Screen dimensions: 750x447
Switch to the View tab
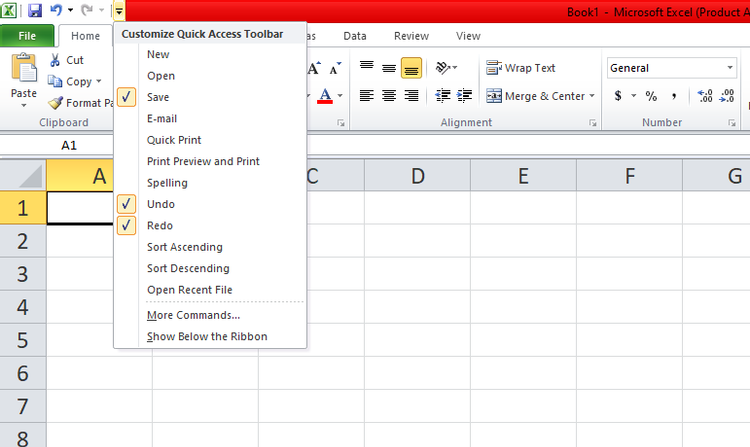tap(468, 36)
